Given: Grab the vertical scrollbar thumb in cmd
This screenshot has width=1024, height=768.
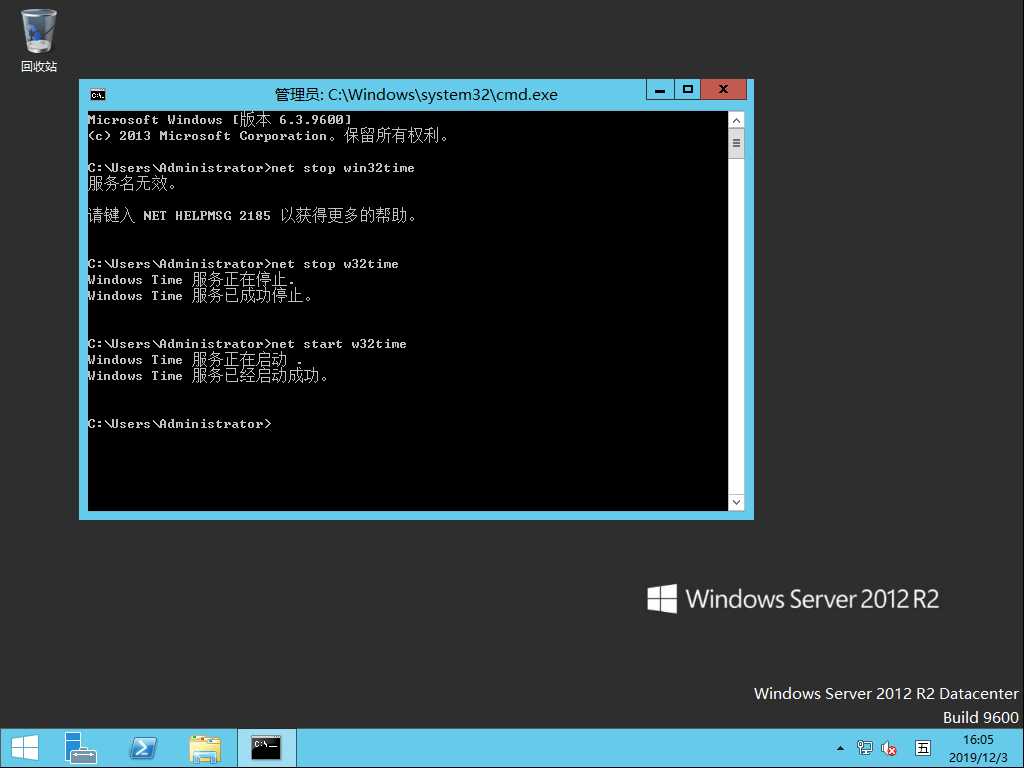Looking at the screenshot, I should pyautogui.click(x=736, y=144).
